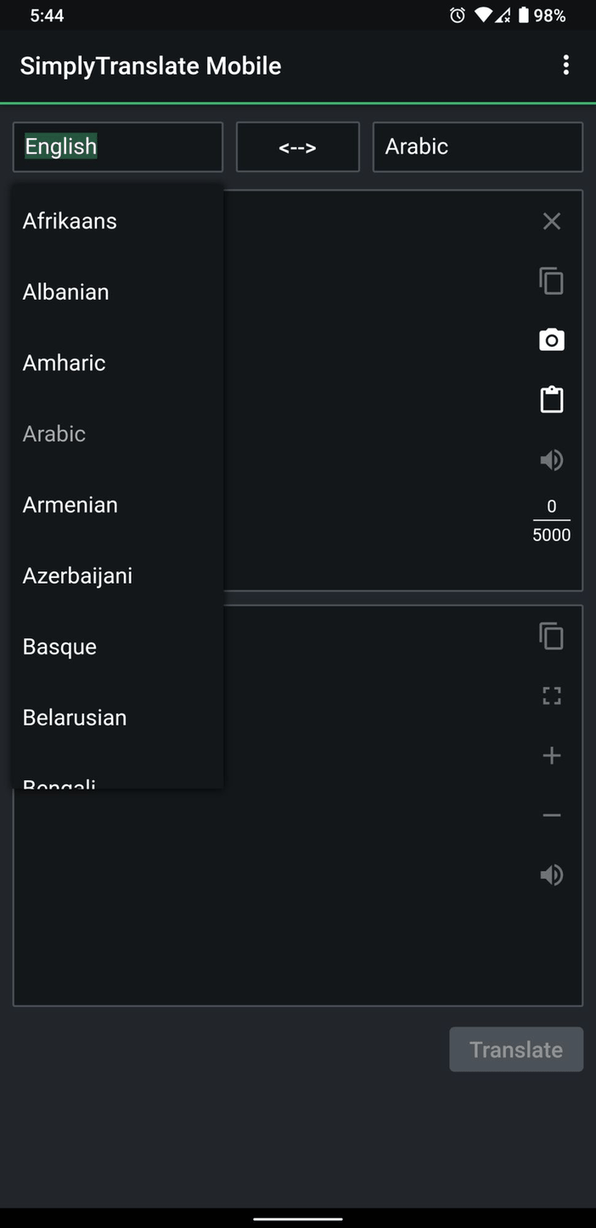Listen to the source text pronunciation
This screenshot has width=596, height=1228.
(x=551, y=459)
